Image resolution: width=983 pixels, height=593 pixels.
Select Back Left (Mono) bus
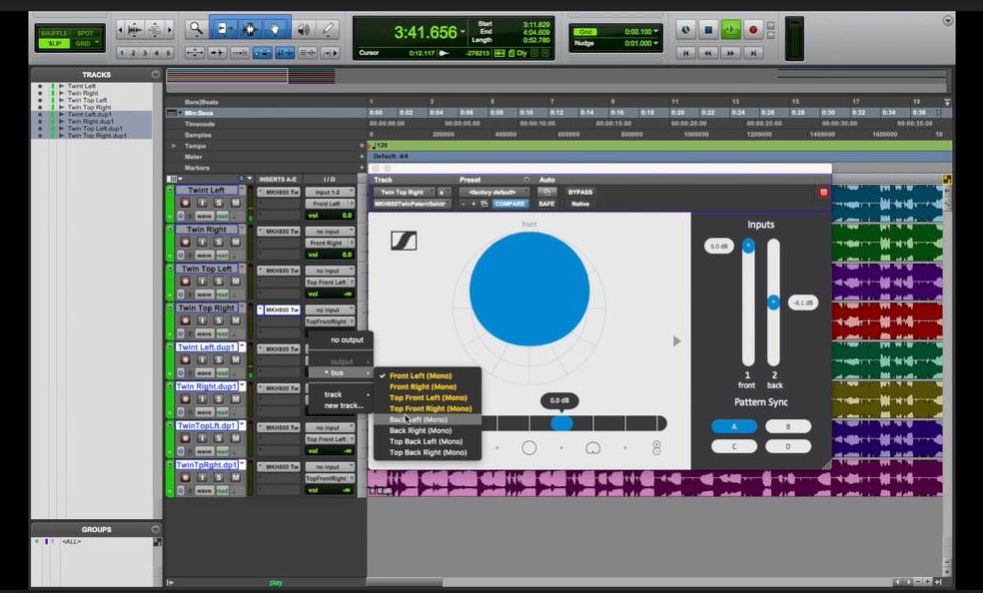428,419
